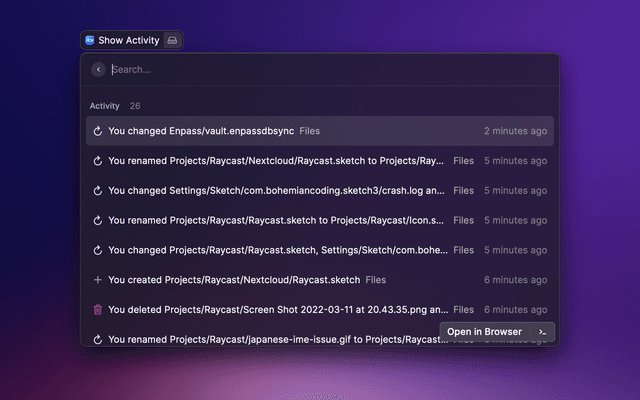Screen dimensions: 640x400
Task: Select the created Projects/Raycast/Nextcloud/Raycast.sketch row
Action: click(234, 280)
